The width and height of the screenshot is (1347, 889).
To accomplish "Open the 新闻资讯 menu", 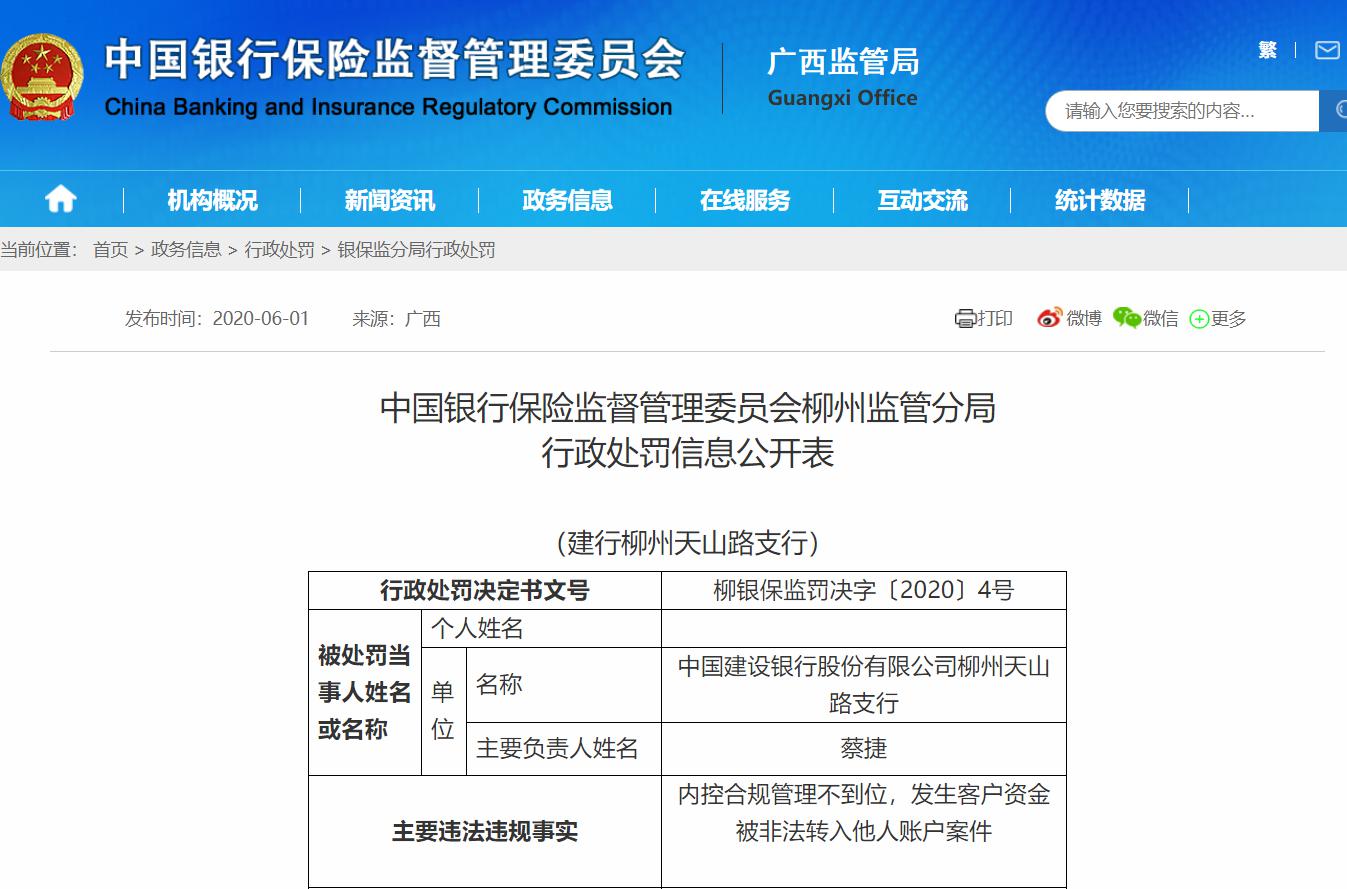I will tap(390, 200).
